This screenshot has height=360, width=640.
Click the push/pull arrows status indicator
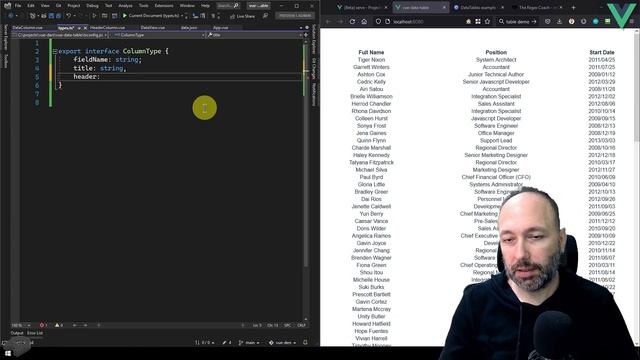[204, 343]
